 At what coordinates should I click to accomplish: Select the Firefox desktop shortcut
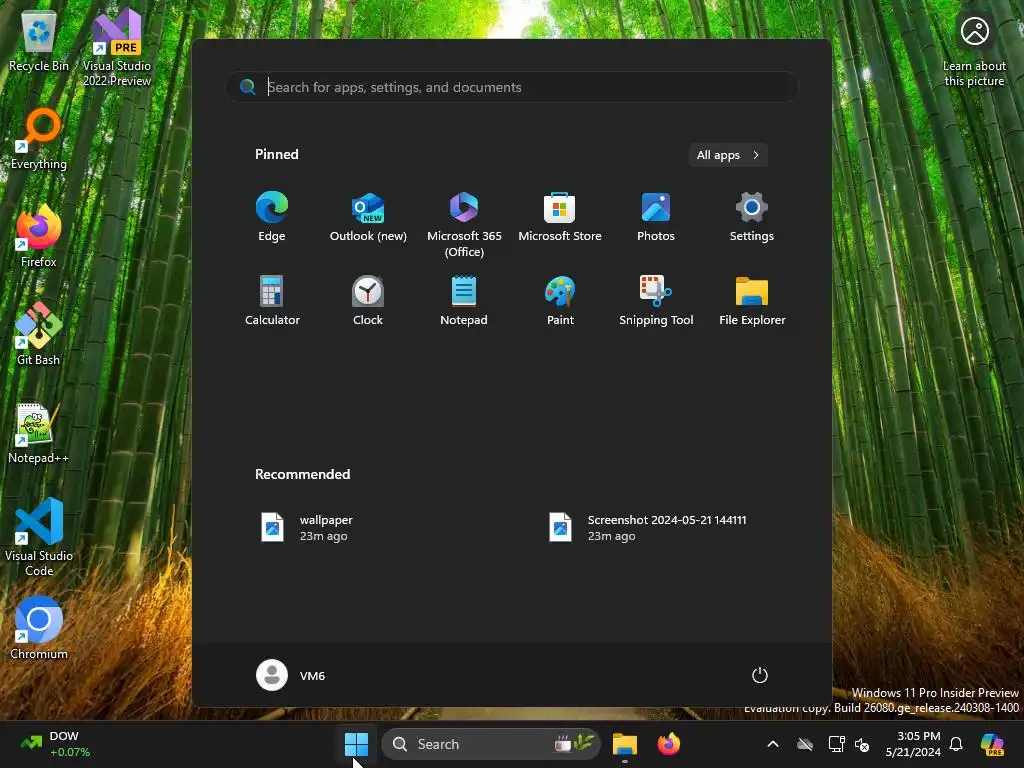(x=39, y=236)
